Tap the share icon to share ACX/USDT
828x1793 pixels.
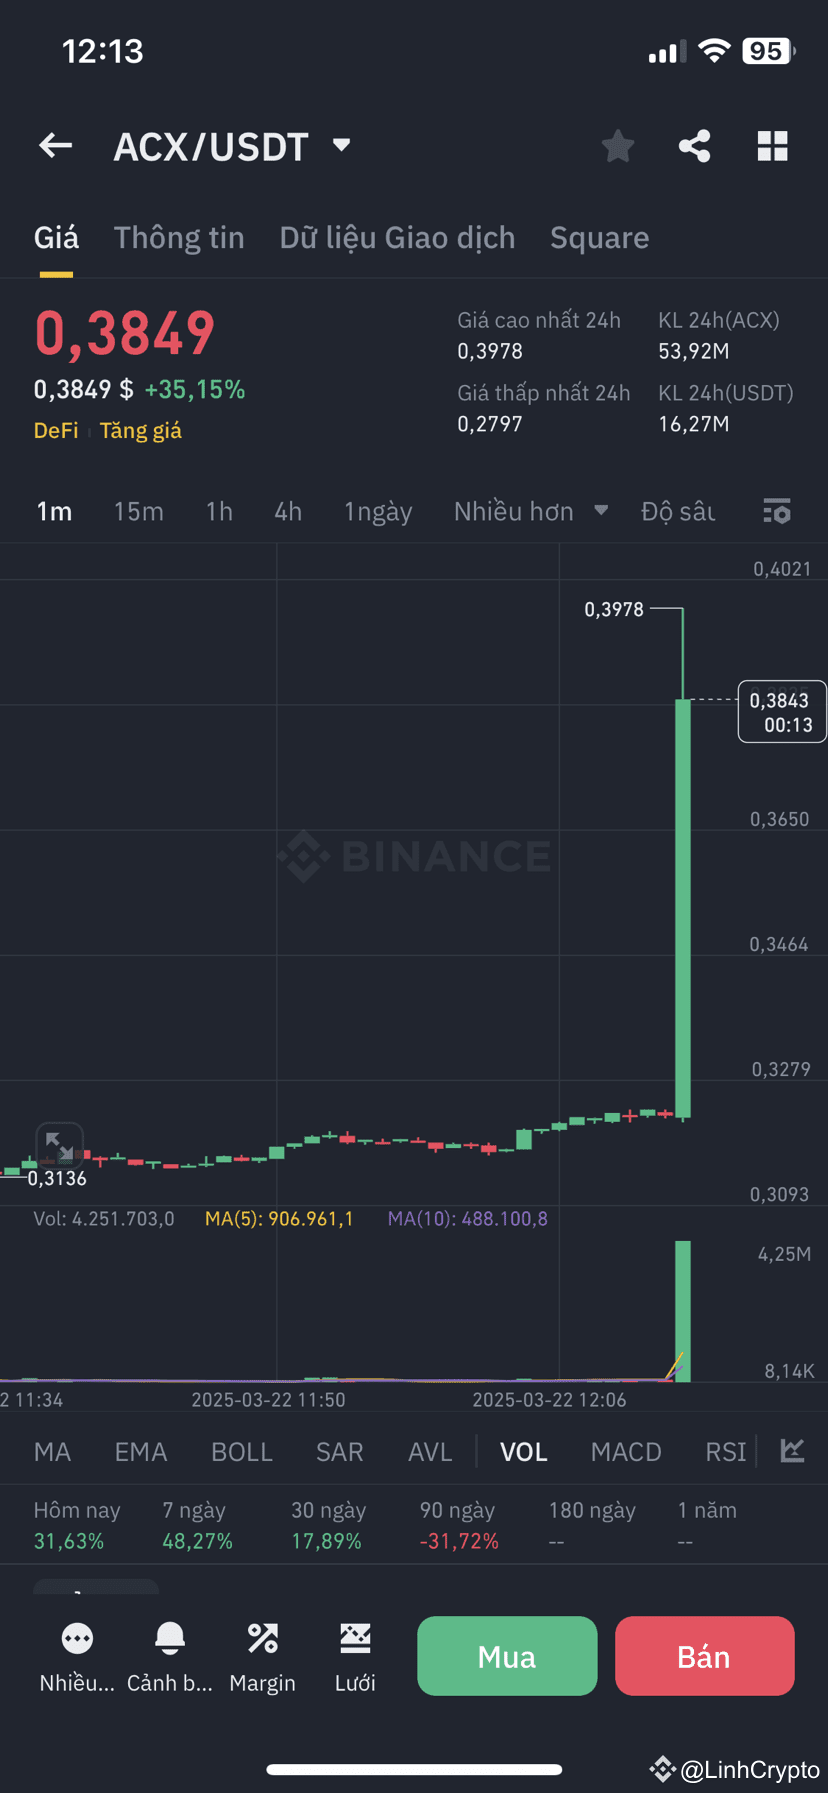(694, 146)
